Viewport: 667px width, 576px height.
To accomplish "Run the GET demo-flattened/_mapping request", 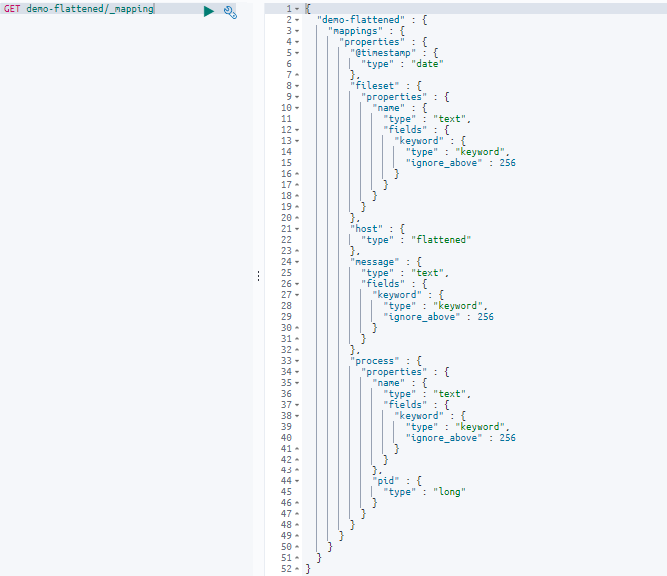I will [208, 11].
